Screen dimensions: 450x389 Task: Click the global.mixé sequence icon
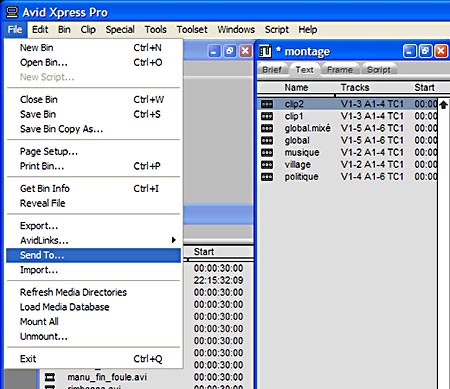pyautogui.click(x=267, y=128)
